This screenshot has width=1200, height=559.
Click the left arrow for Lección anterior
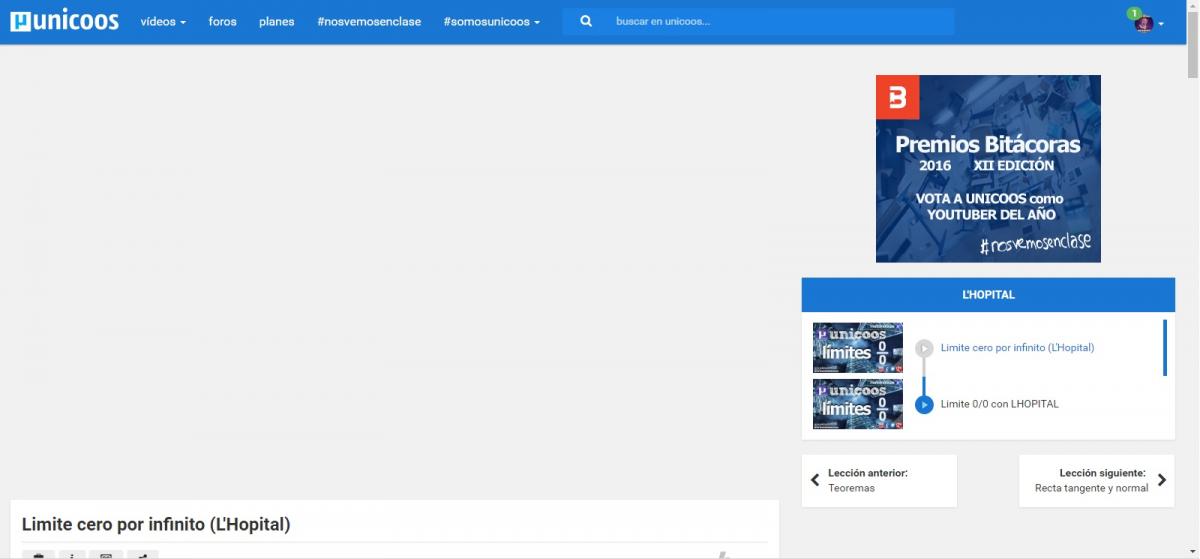[x=815, y=480]
